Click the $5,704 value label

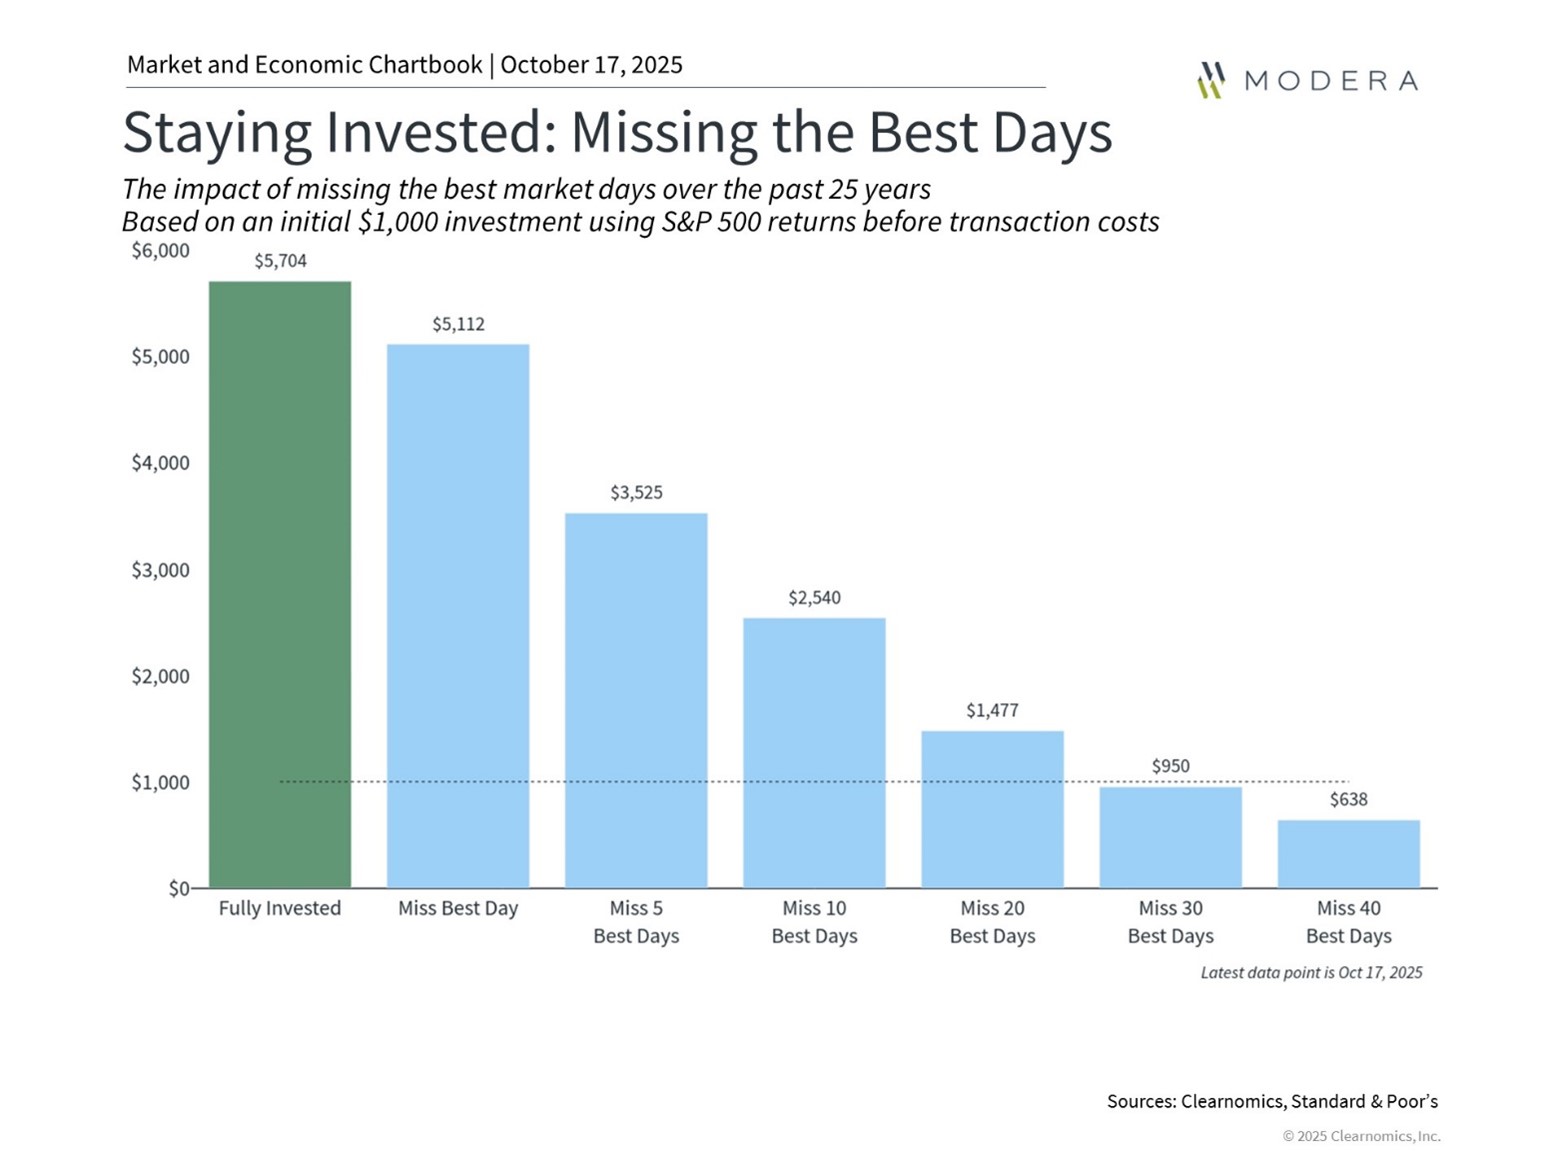(280, 261)
